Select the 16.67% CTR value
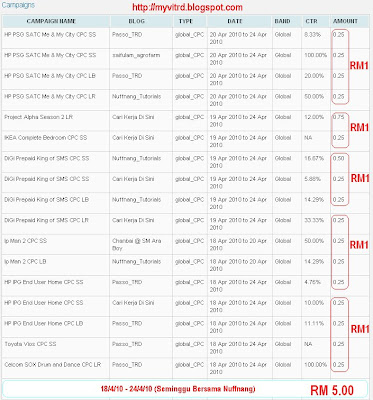This screenshot has width=373, height=400. [314, 158]
